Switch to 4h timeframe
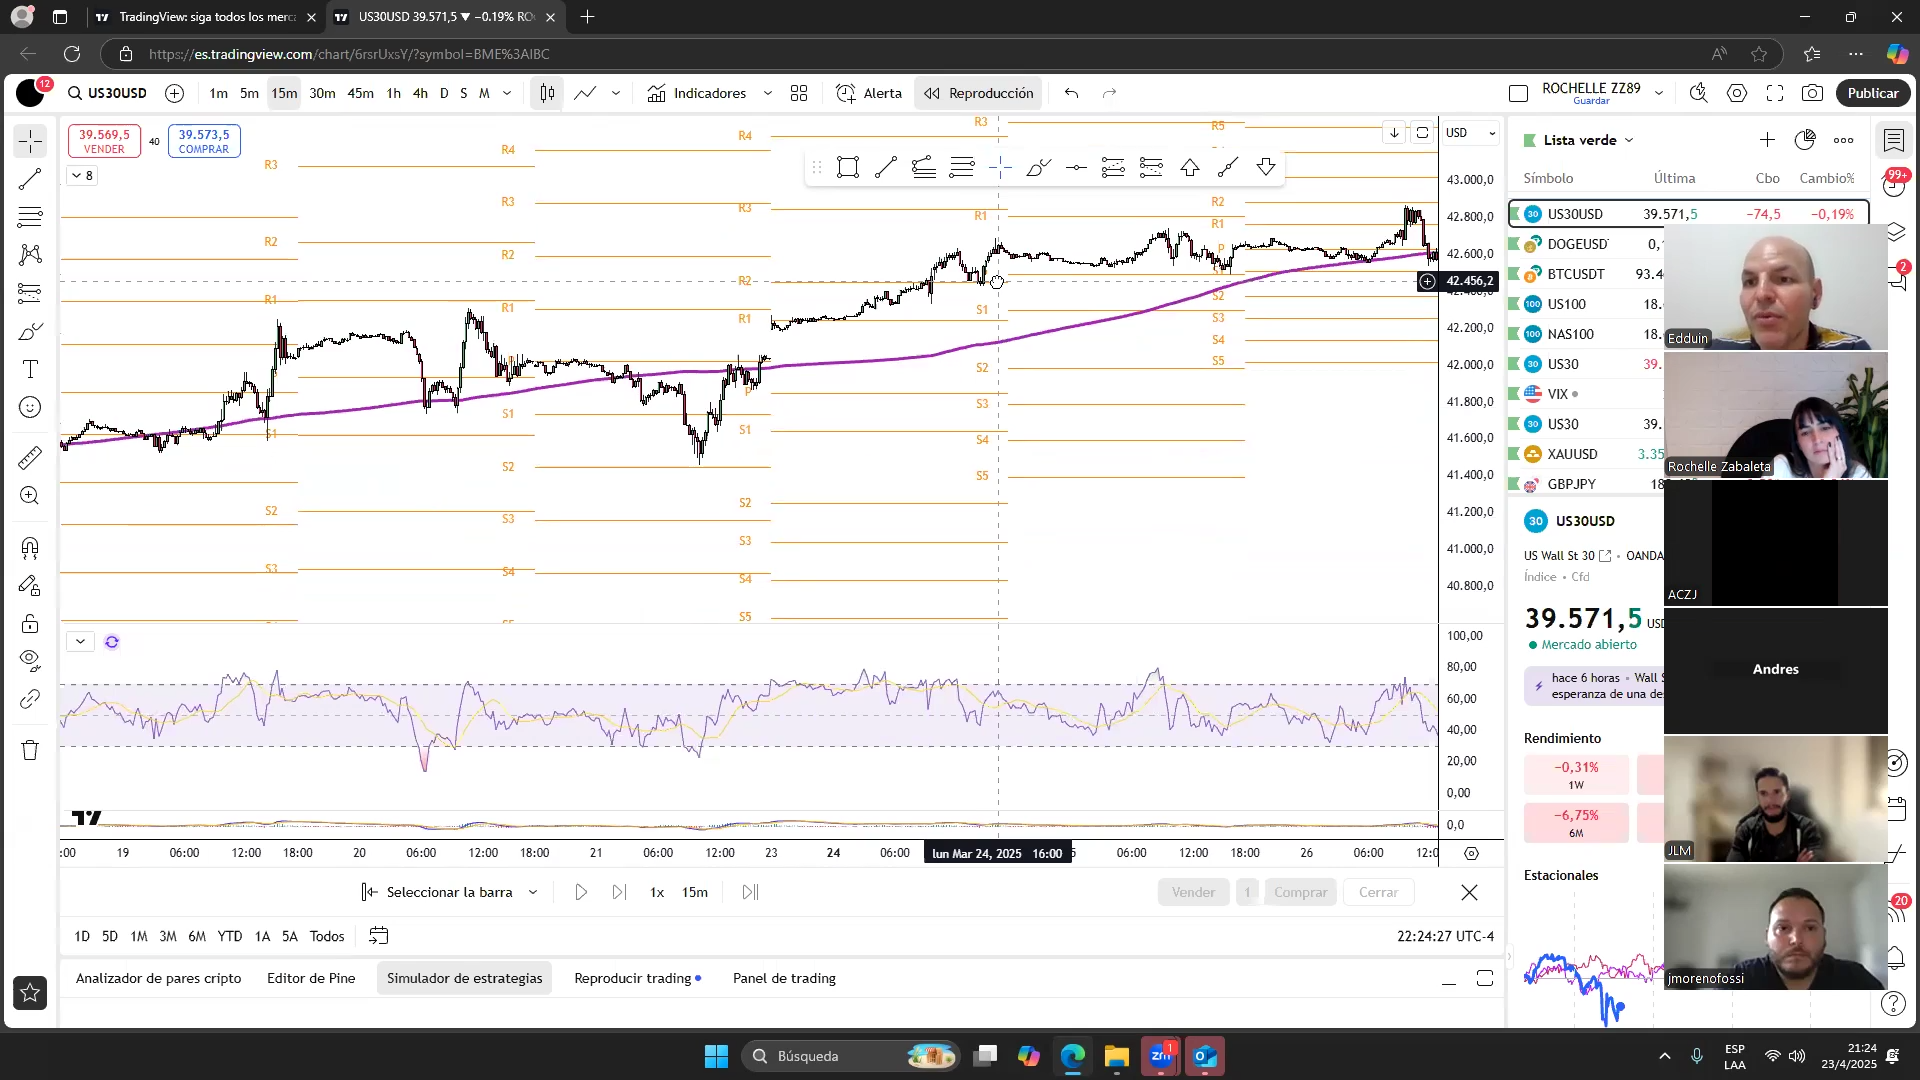 420,93
